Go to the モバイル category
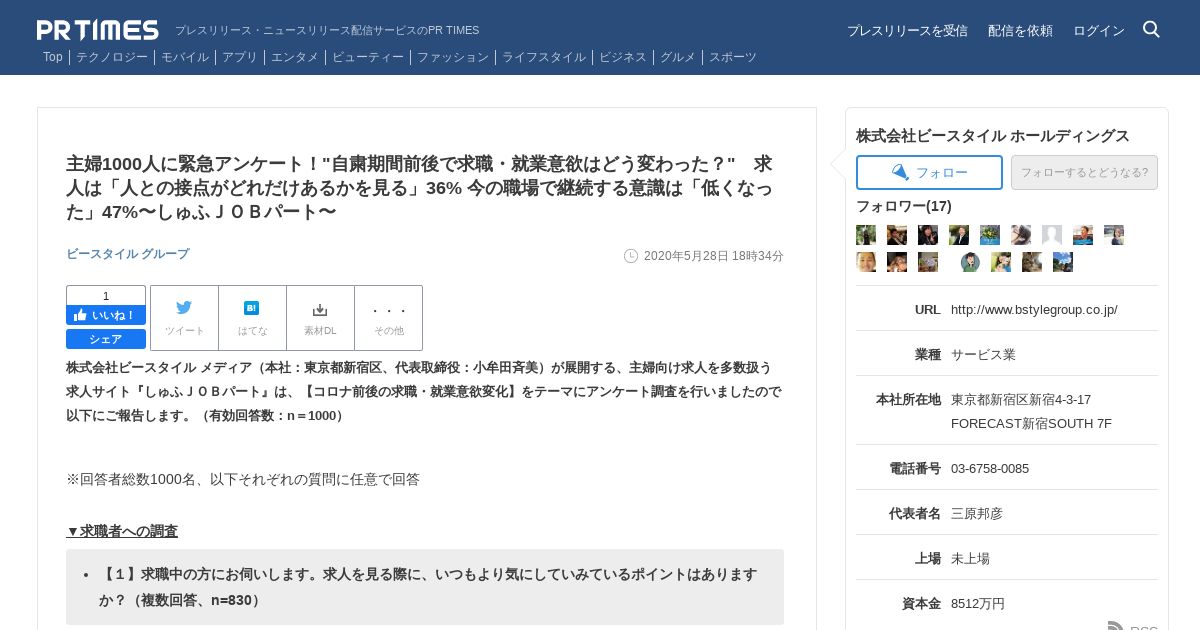This screenshot has width=1200, height=630. coord(185,57)
